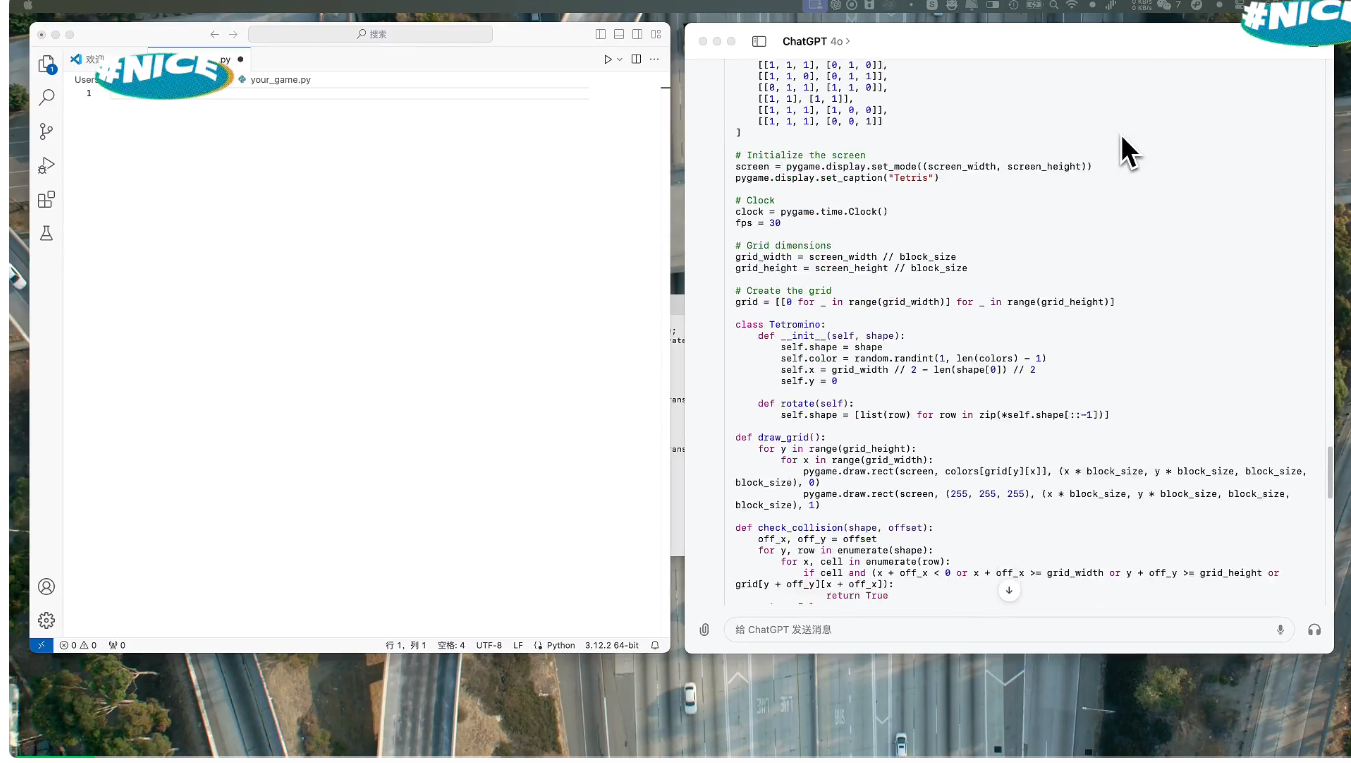
Task: Open the editor More Actions ellipsis
Action: tap(656, 59)
